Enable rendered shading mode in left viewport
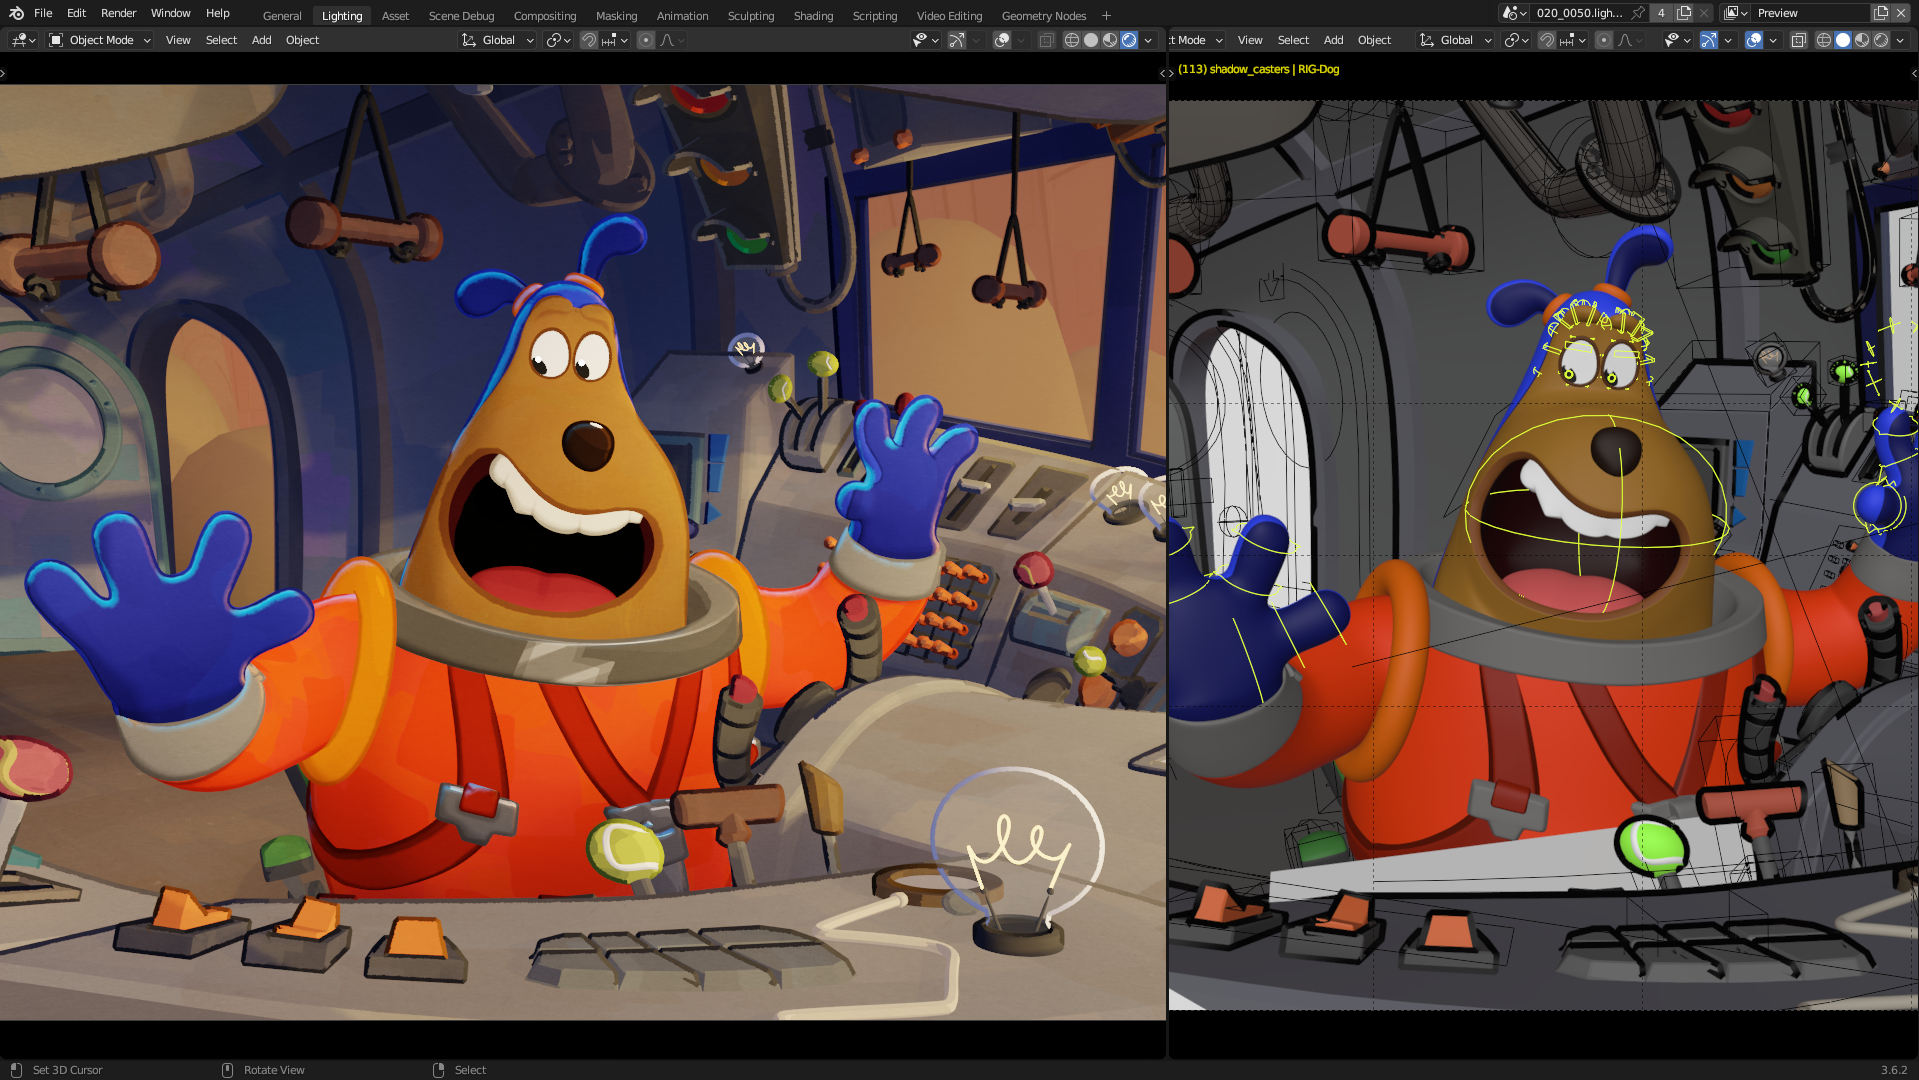 pos(1129,40)
